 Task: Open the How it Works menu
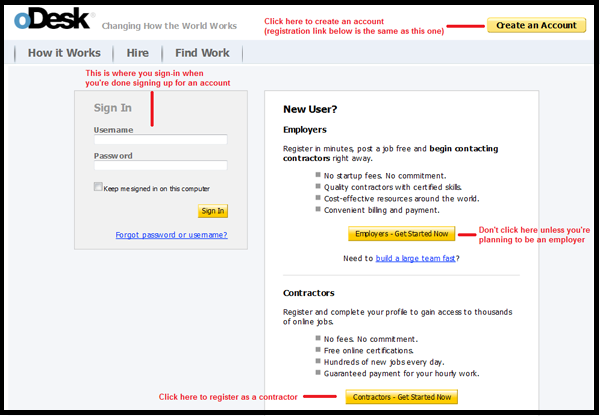pyautogui.click(x=64, y=53)
